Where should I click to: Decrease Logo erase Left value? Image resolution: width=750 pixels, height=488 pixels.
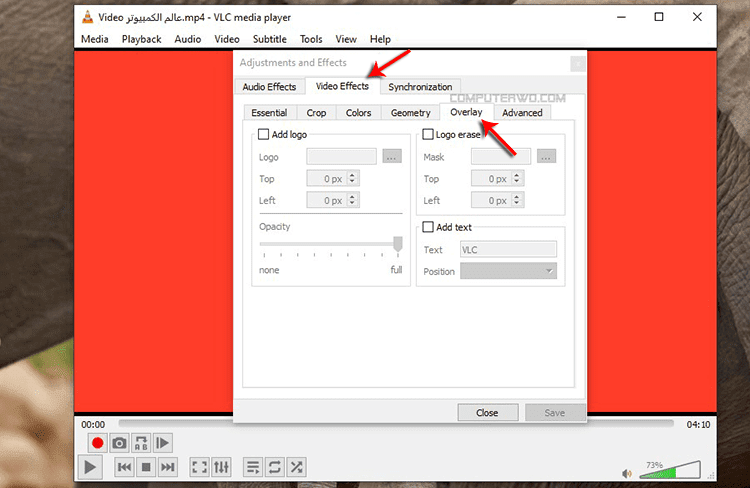517,203
